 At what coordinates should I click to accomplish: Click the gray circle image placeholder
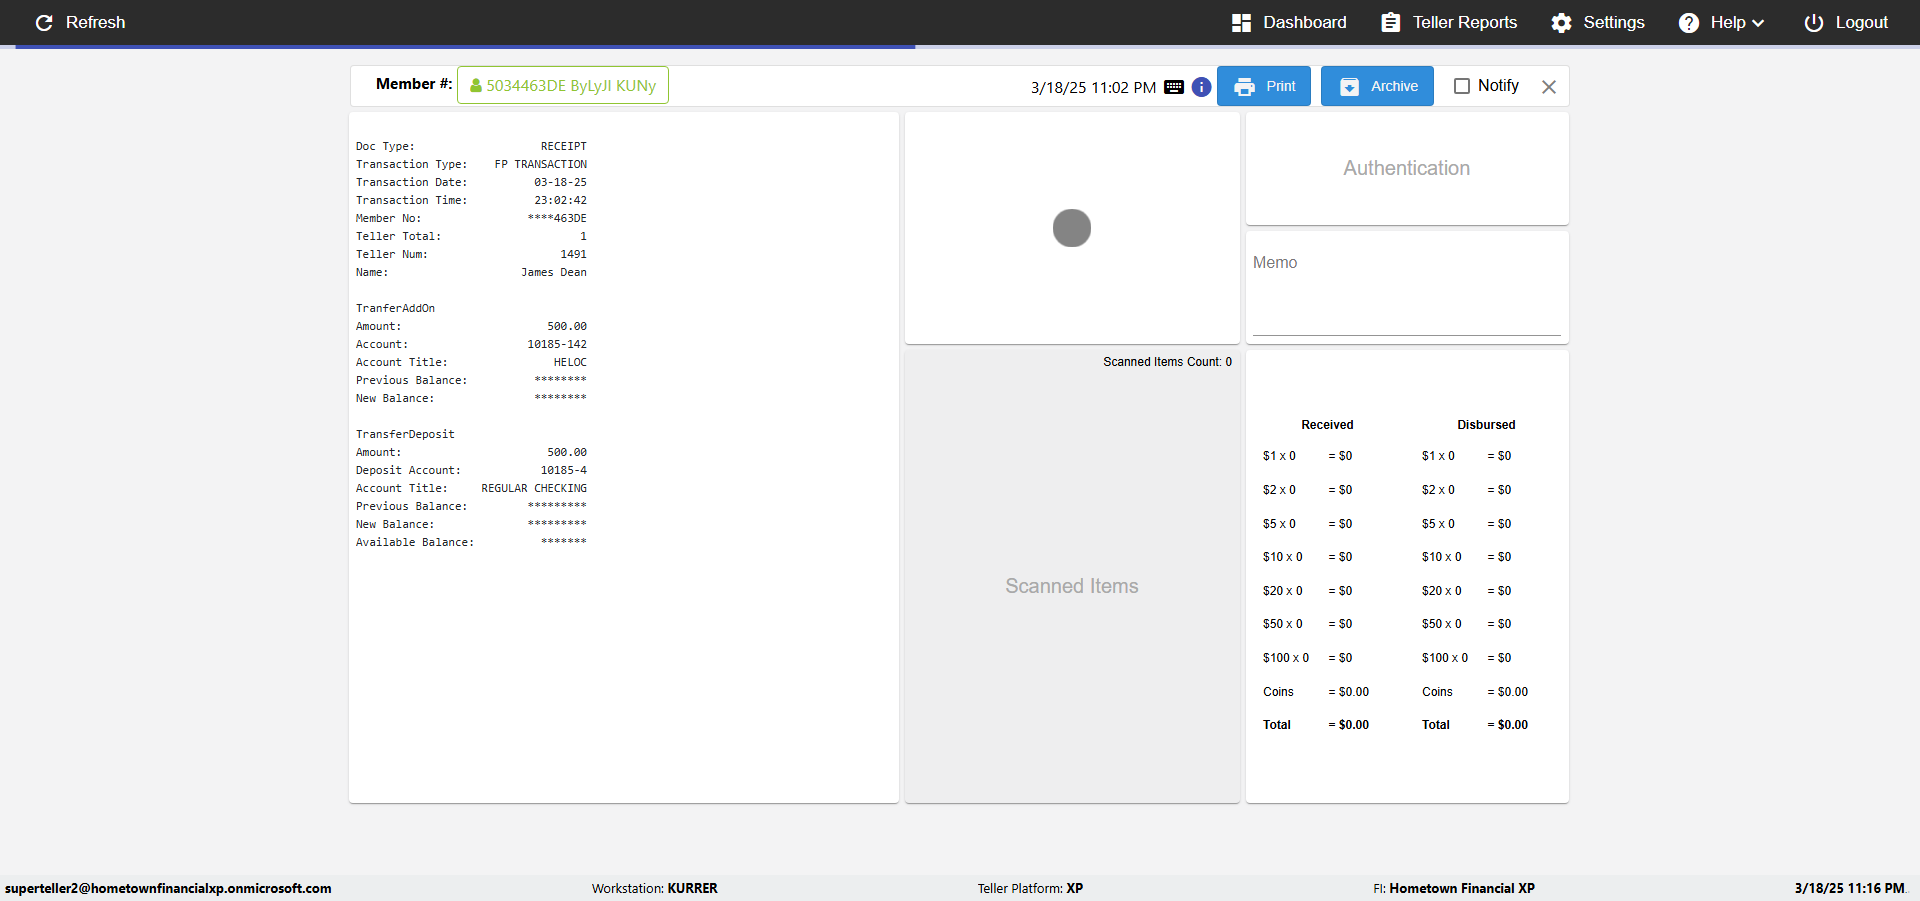pos(1071,228)
